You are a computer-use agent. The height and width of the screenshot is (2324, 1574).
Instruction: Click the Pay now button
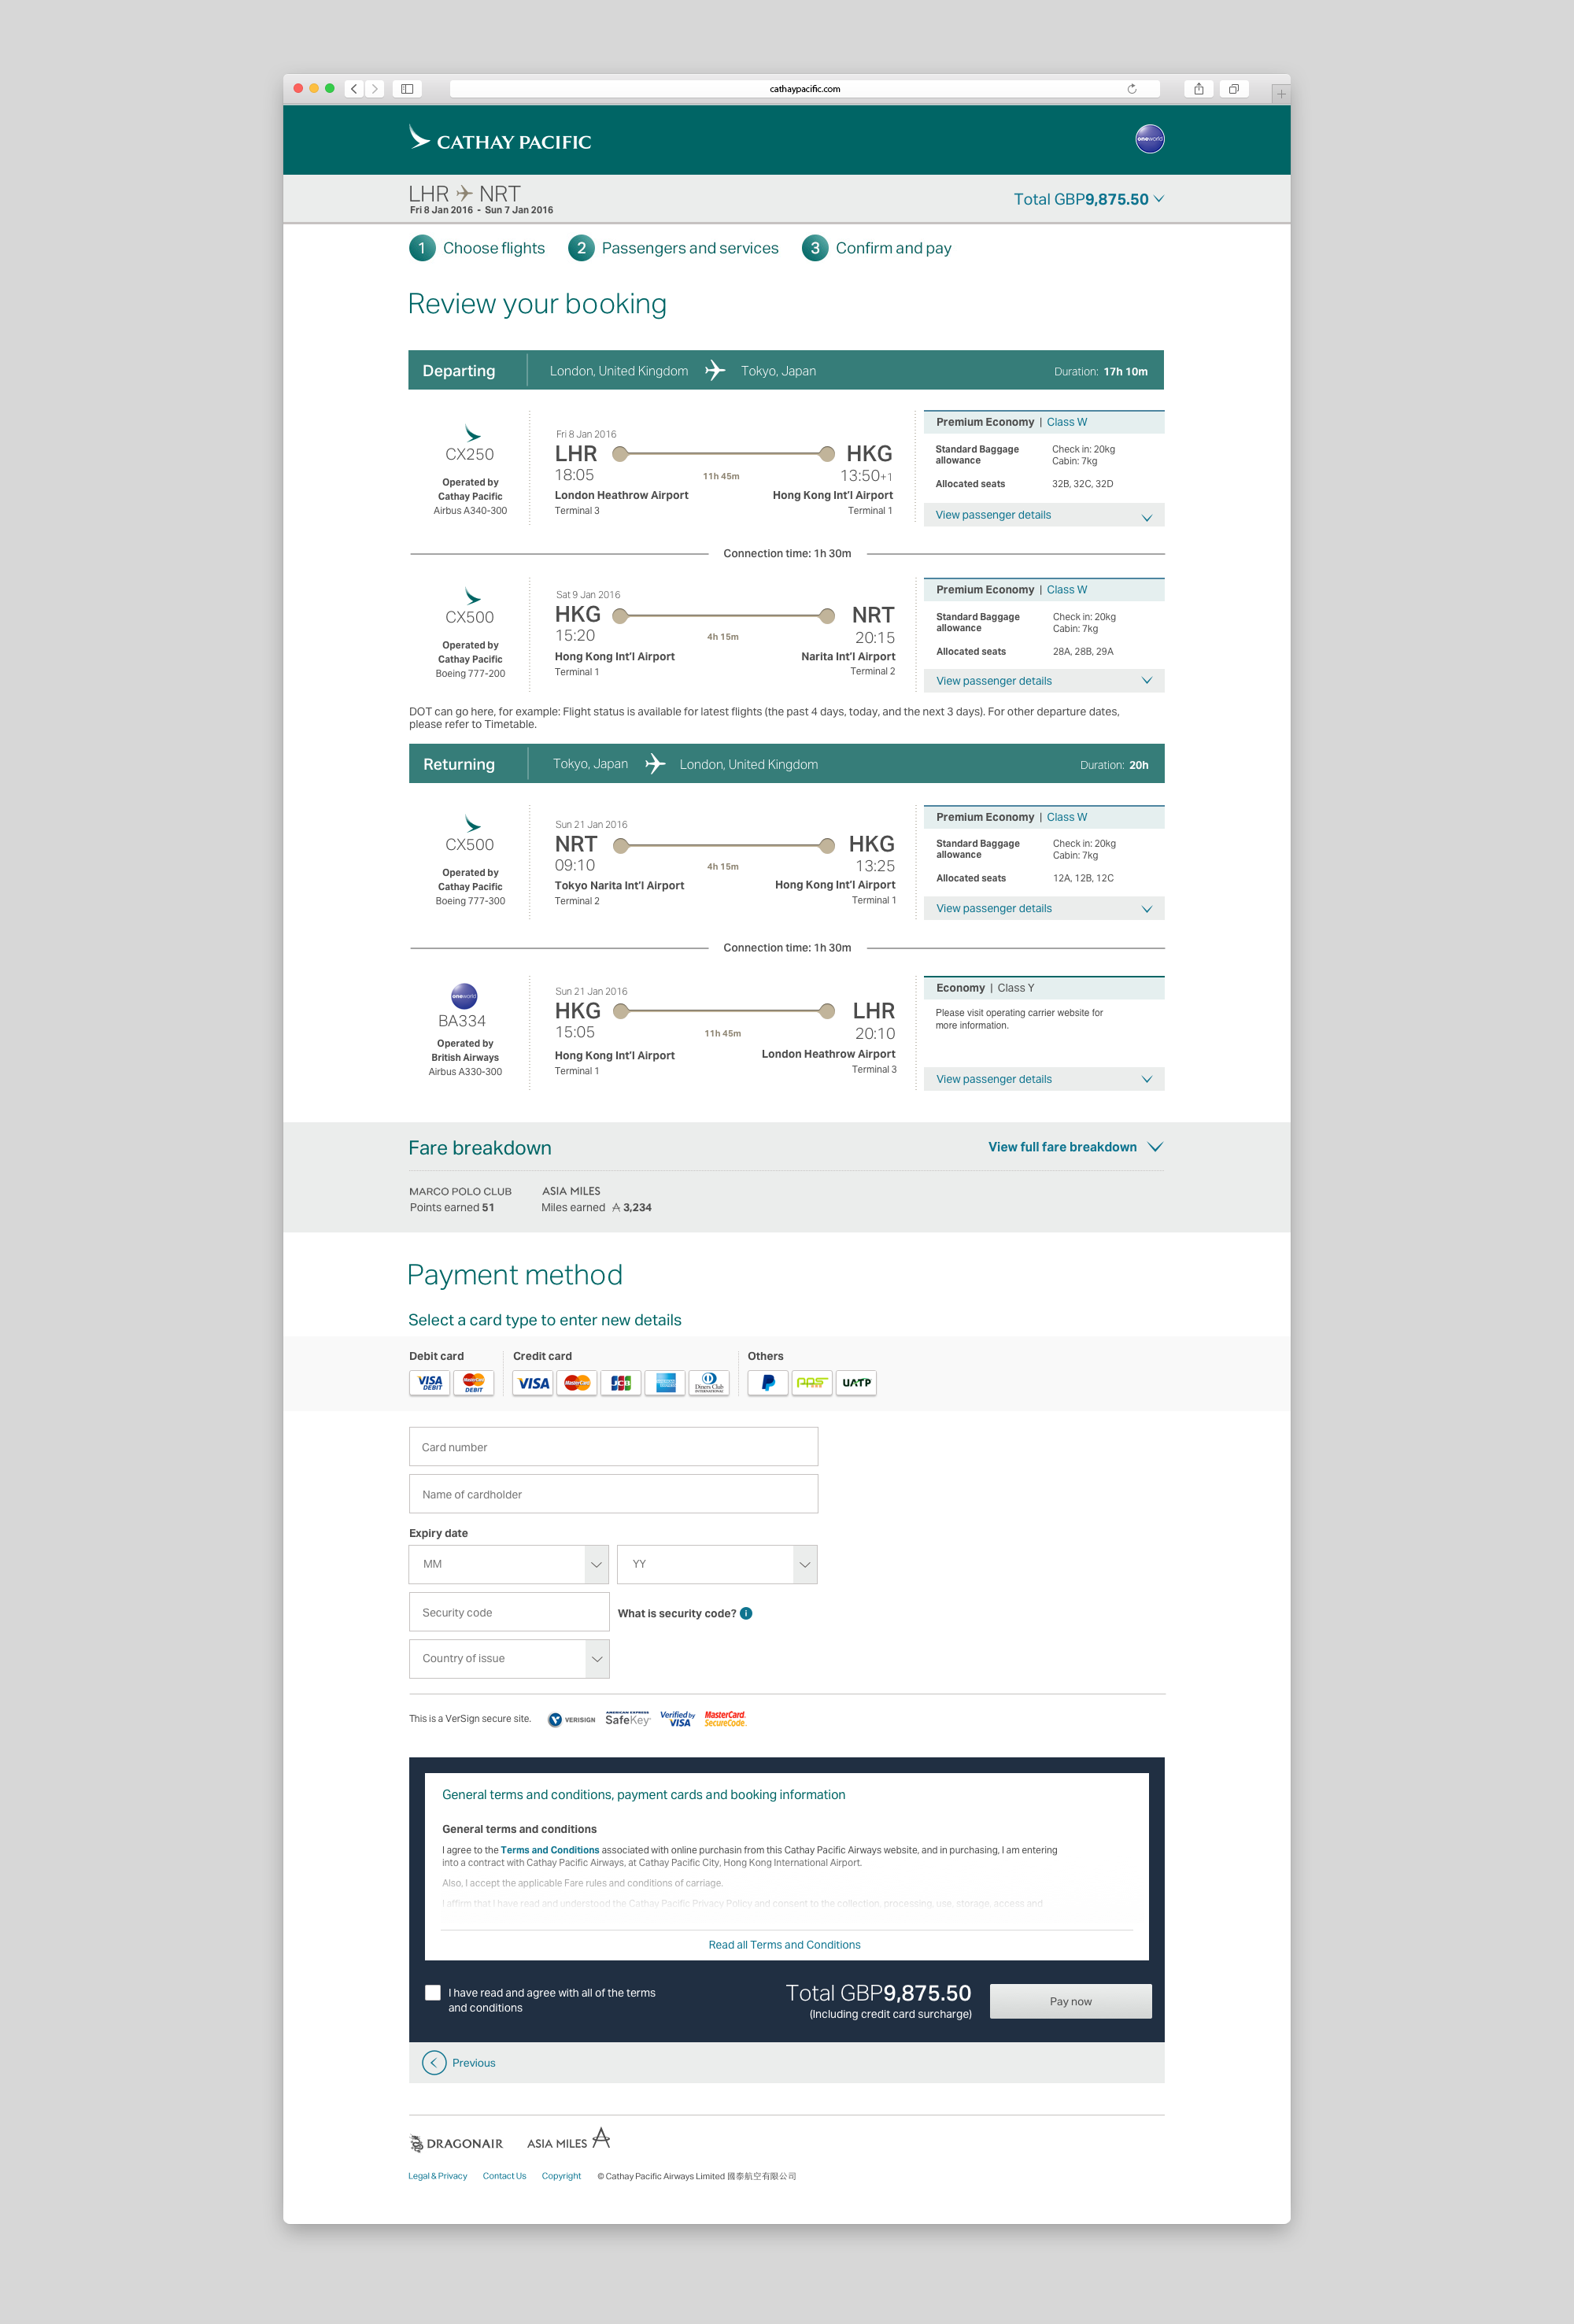[1070, 2001]
